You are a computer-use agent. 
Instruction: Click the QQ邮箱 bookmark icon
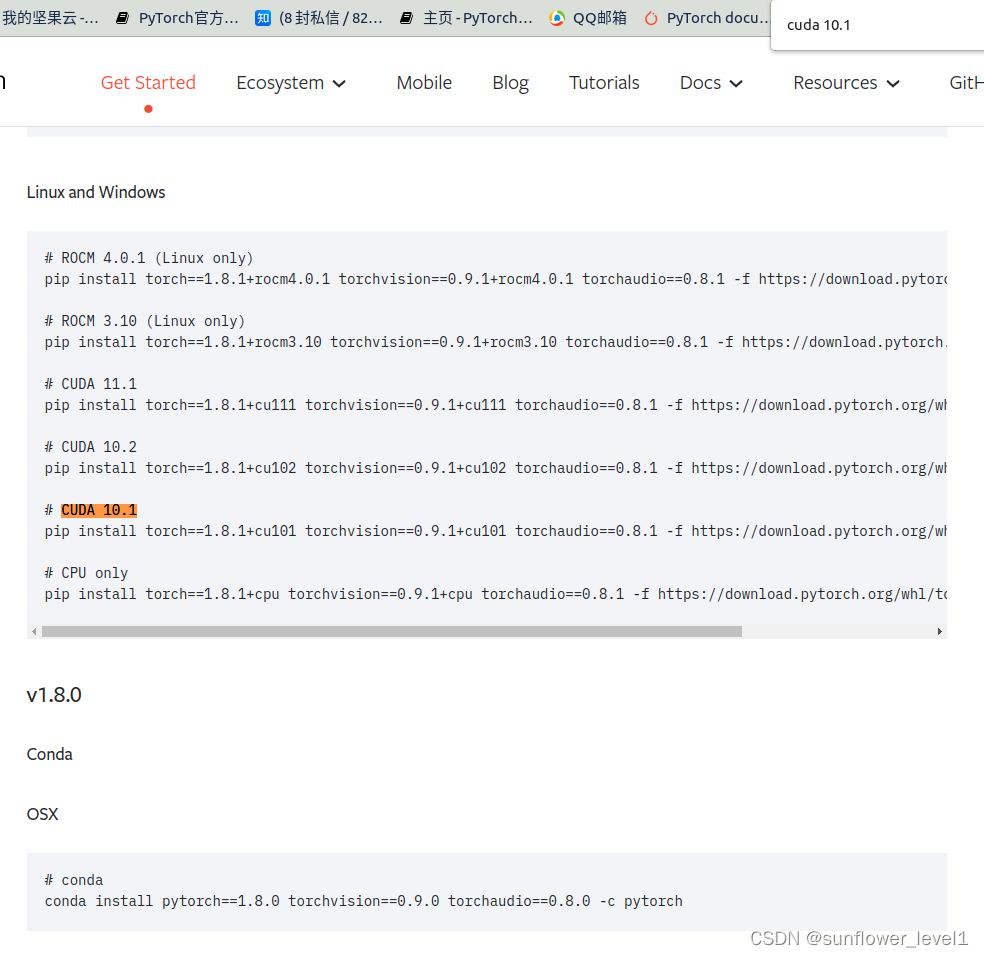(557, 18)
